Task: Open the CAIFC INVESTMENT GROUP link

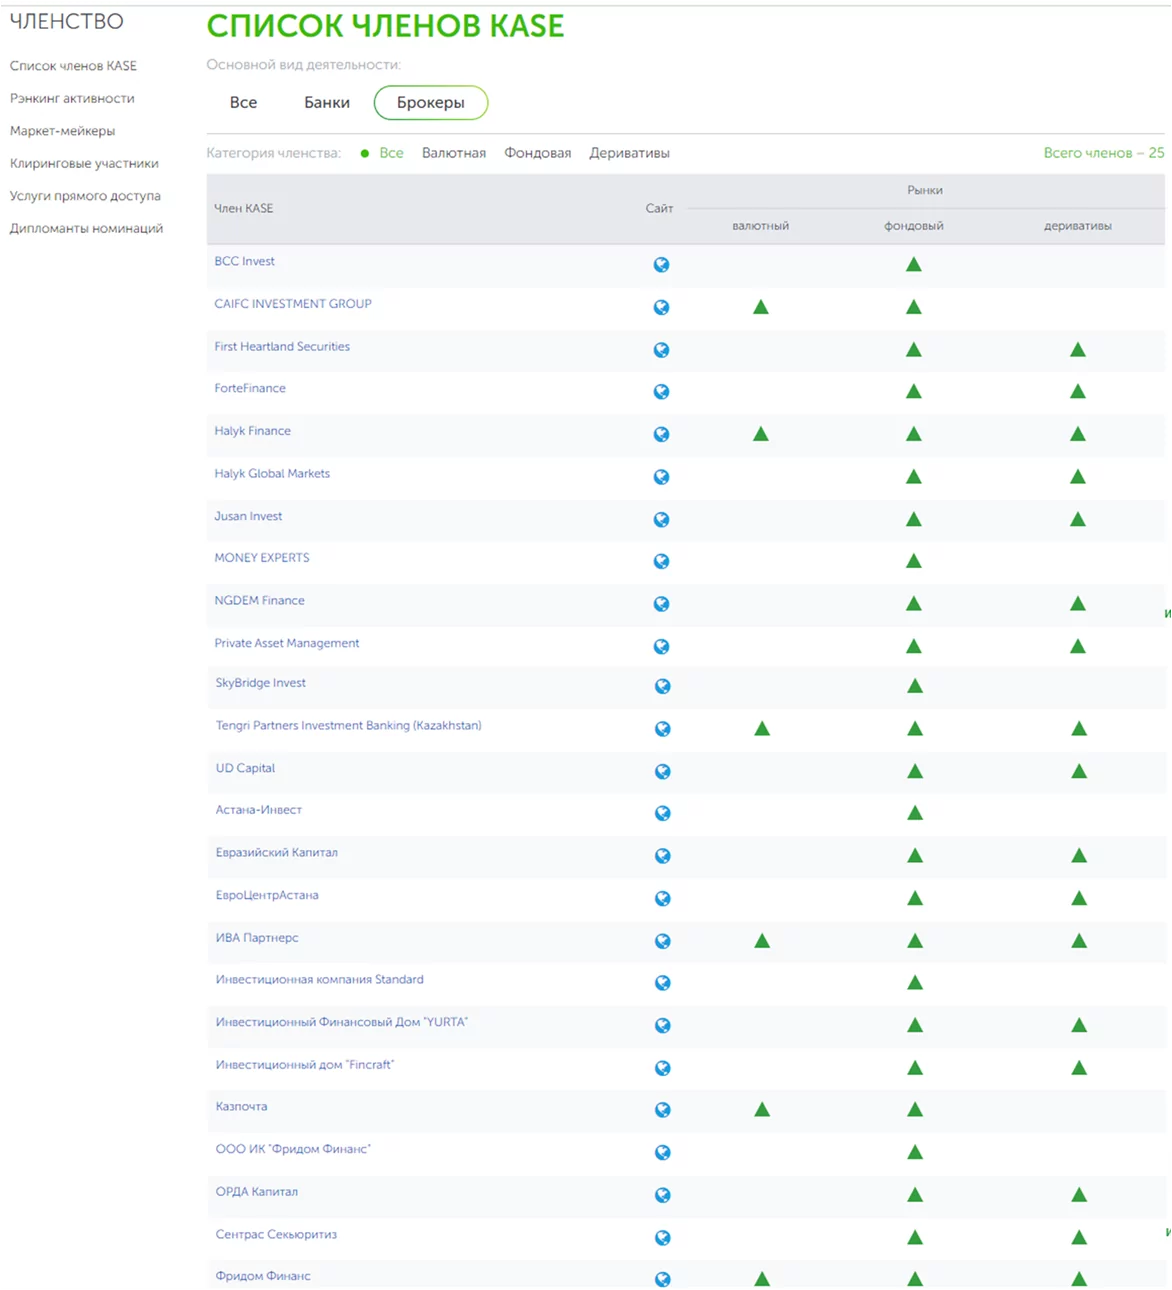Action: [293, 304]
